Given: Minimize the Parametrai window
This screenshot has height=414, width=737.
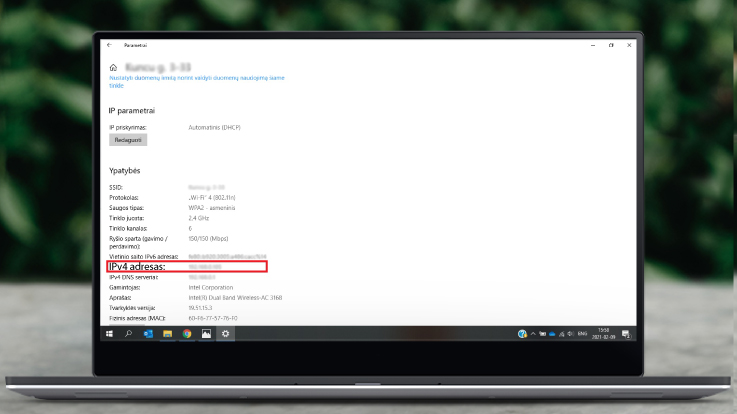Looking at the screenshot, I should 592,45.
